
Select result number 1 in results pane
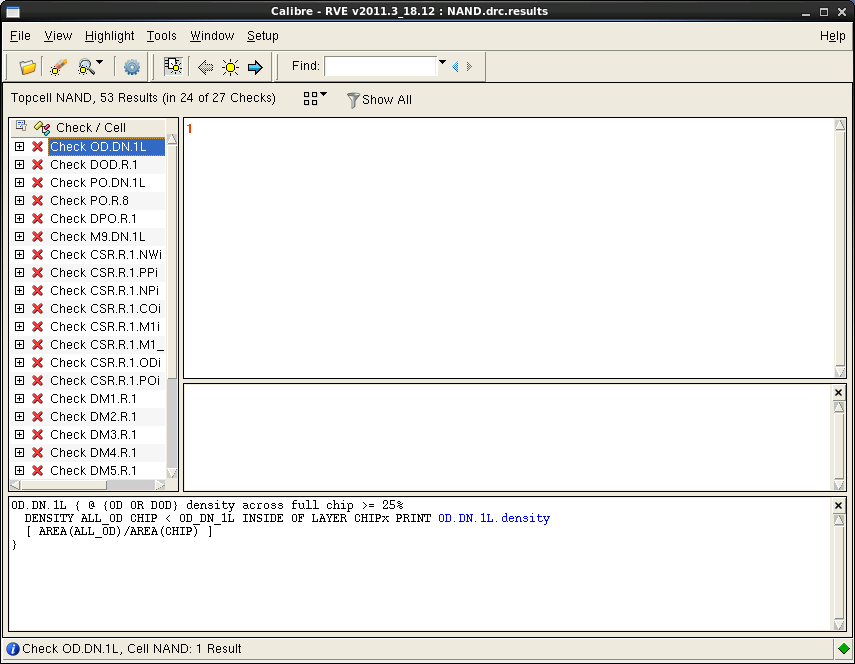(189, 129)
